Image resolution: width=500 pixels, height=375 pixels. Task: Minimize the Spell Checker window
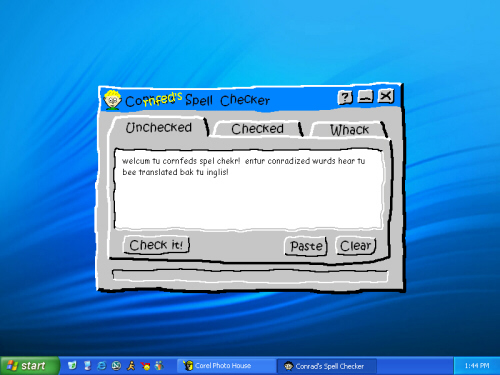(365, 97)
